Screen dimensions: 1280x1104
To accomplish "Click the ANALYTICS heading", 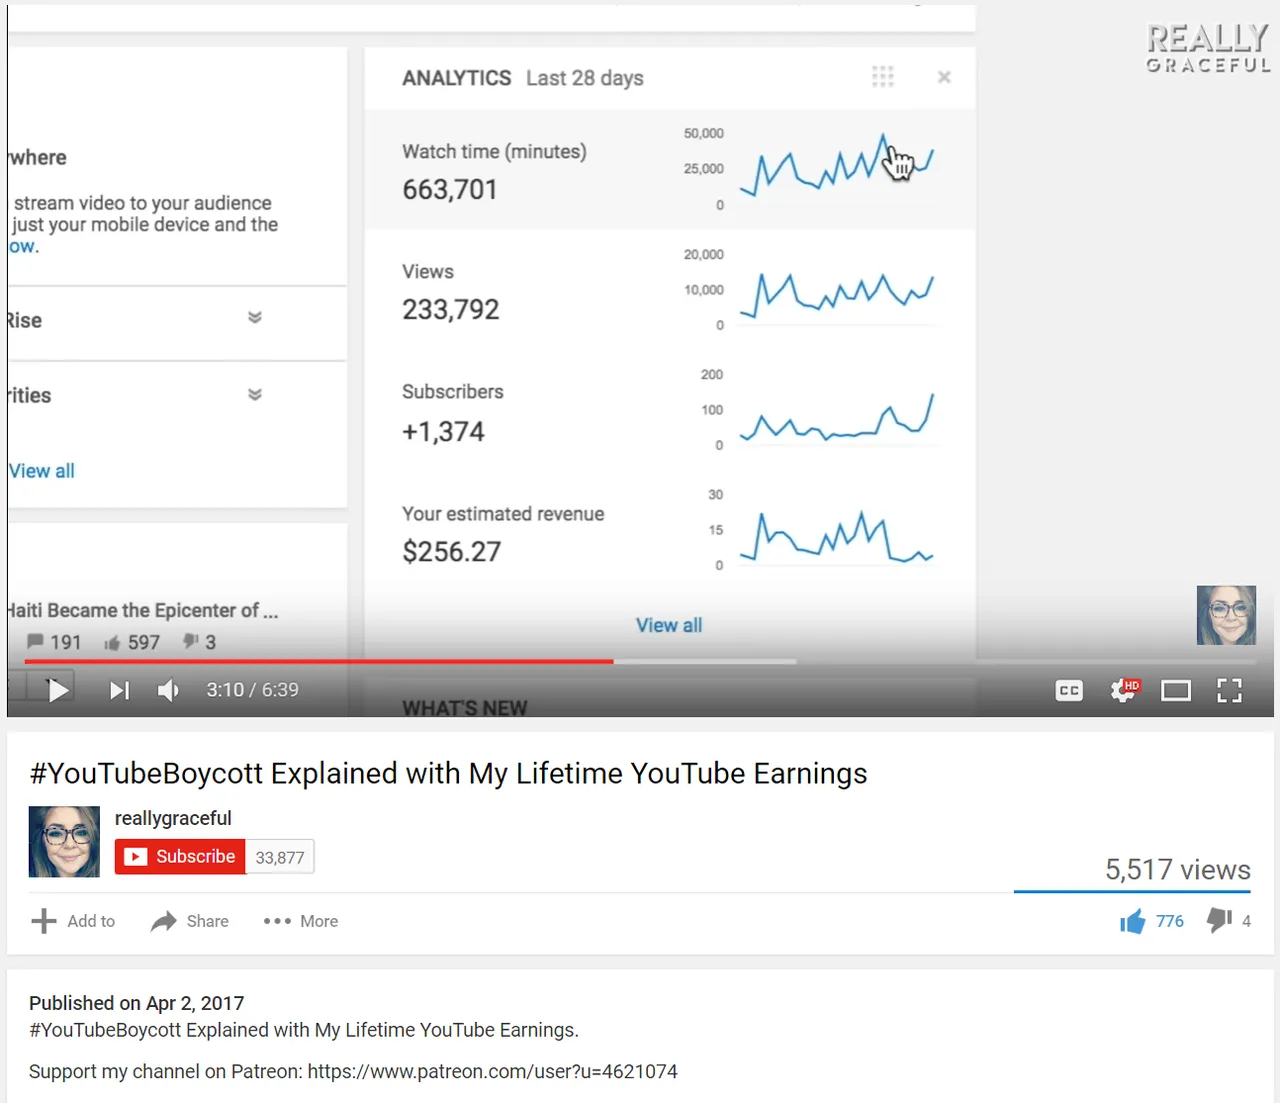I will click(x=456, y=78).
